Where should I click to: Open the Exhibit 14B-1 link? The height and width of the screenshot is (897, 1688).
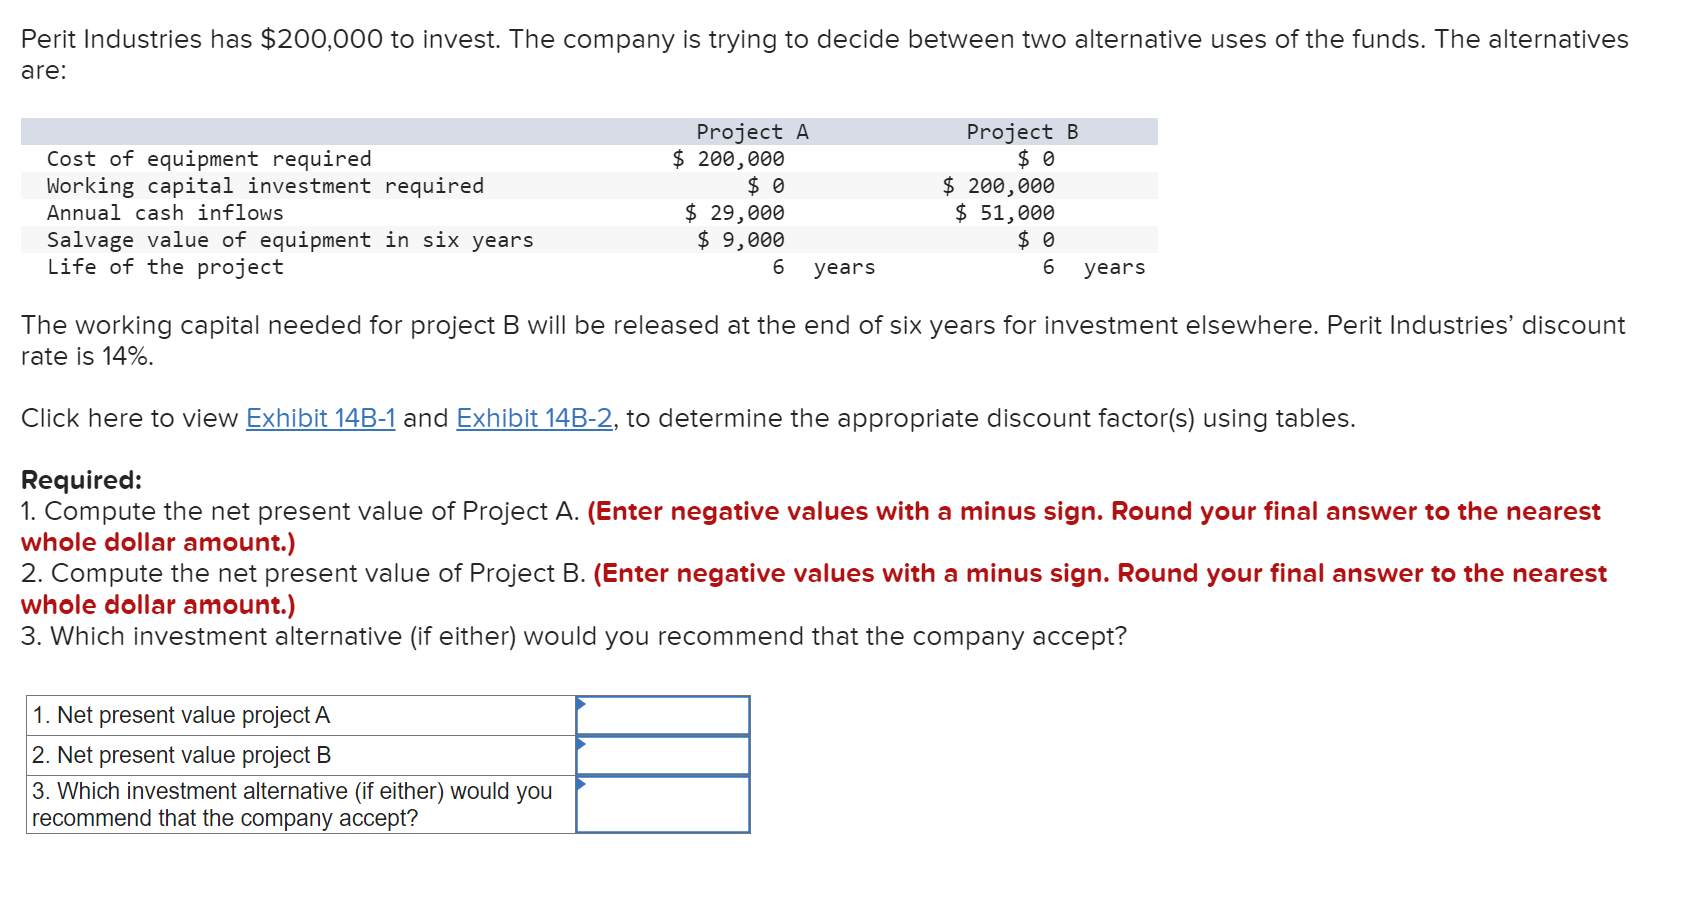(x=319, y=418)
